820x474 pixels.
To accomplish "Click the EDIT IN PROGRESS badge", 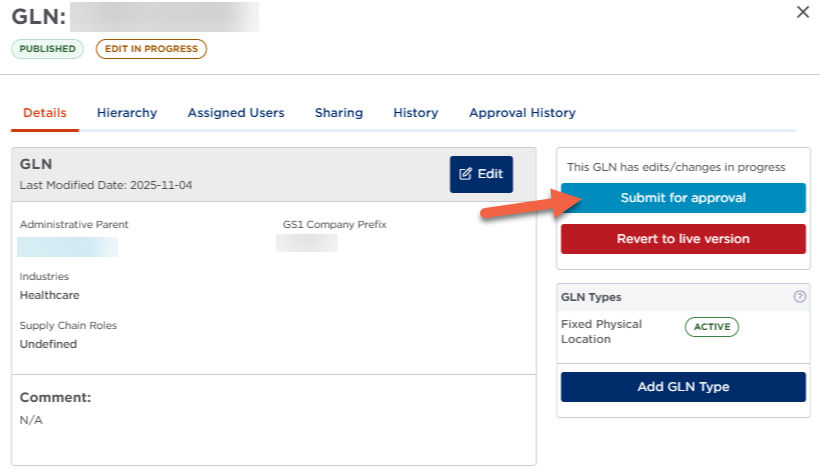I will click(x=151, y=49).
